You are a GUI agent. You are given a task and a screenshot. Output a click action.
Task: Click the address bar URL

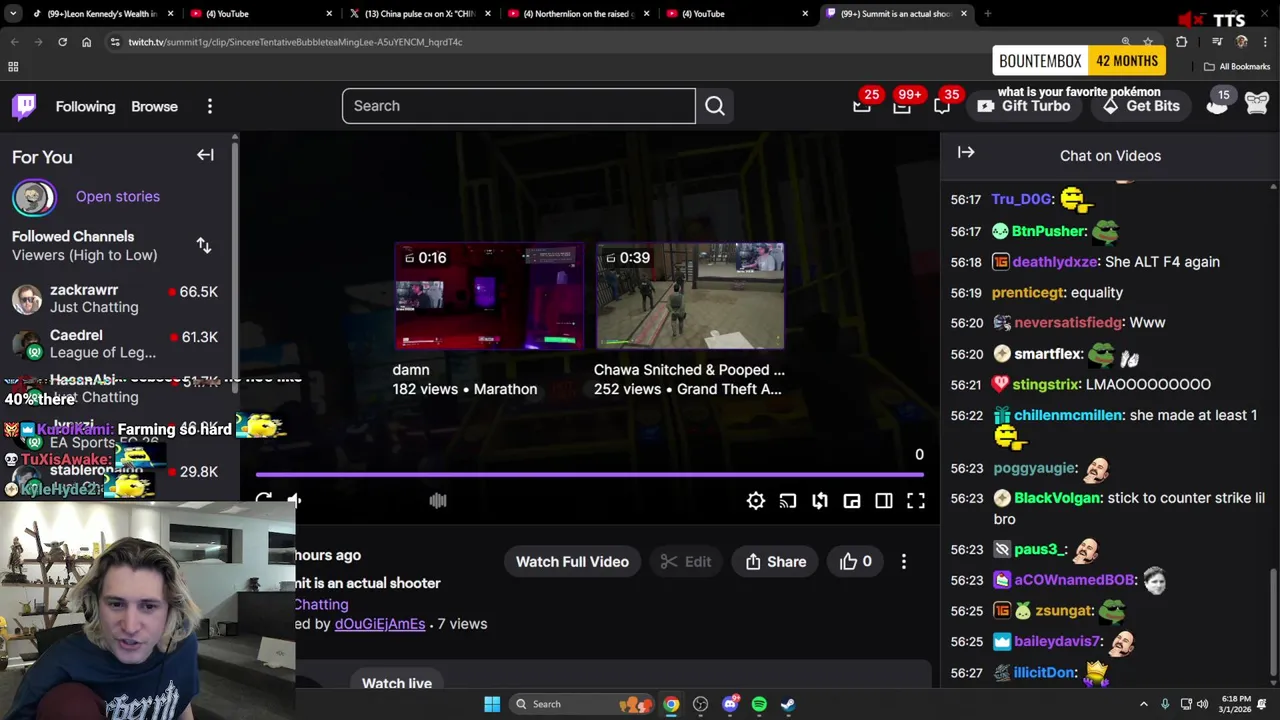[295, 42]
